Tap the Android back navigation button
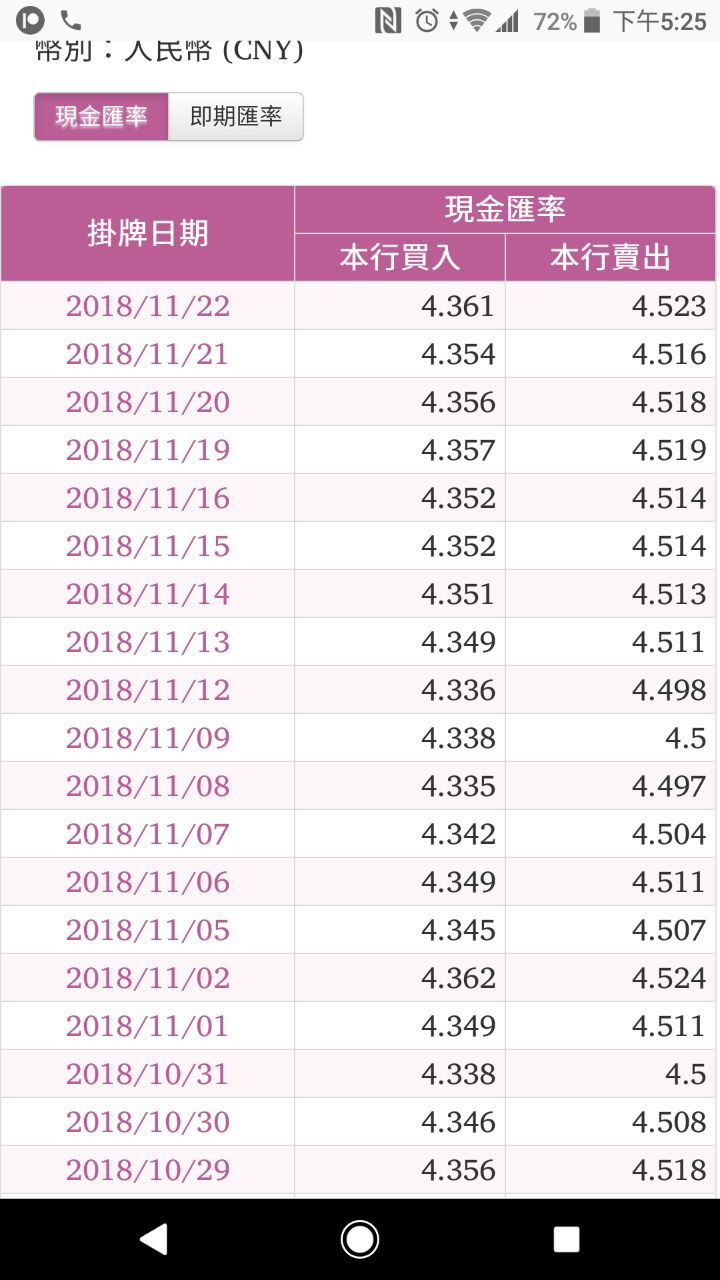The image size is (720, 1280). (153, 1239)
